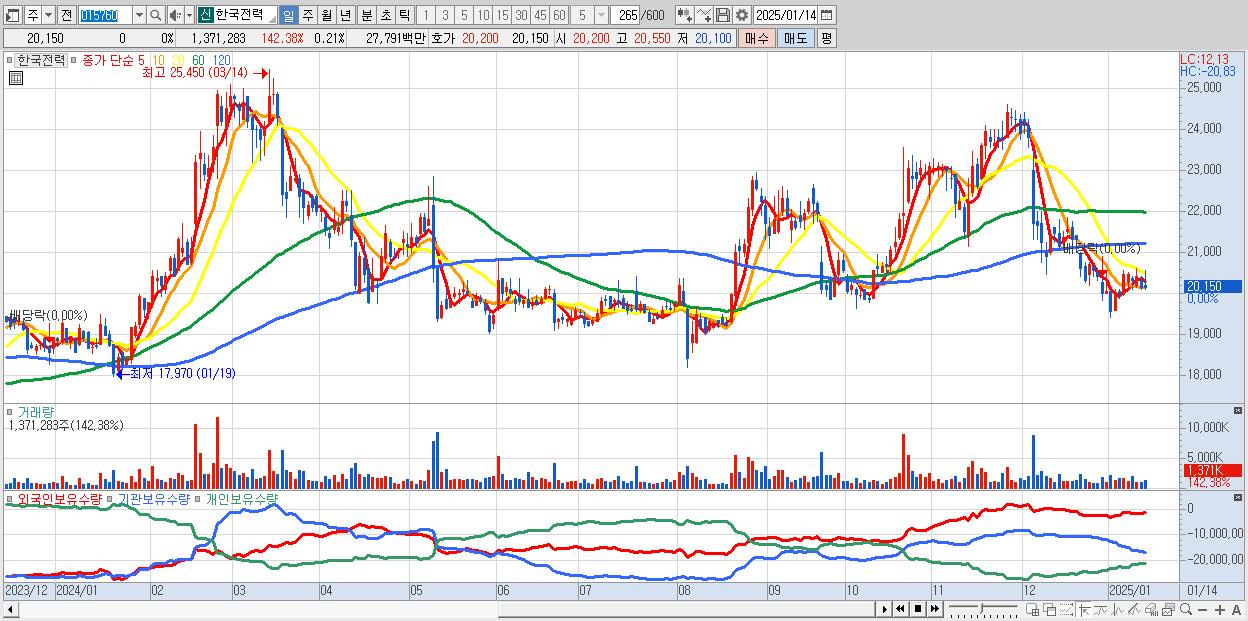Viewport: 1248px width, 621px height.
Task: Click the 'A' auto-scale icon
Action: pyautogui.click(x=1237, y=610)
